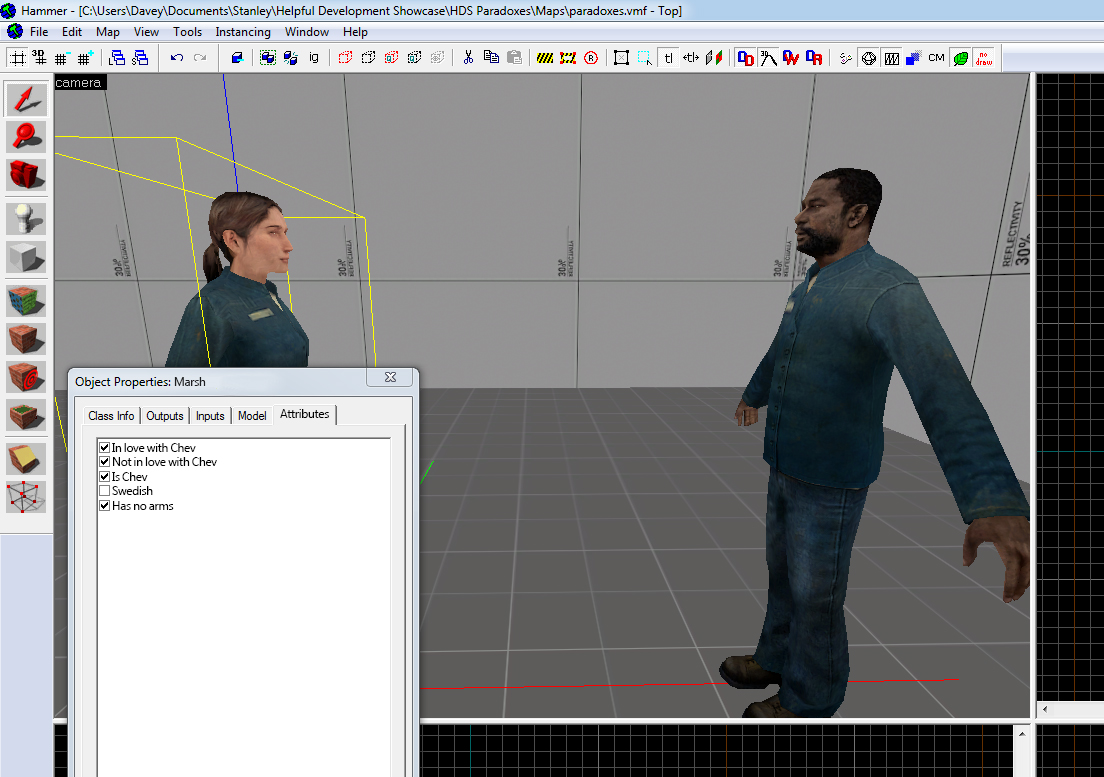Check the 'Swedish' checkbox
The image size is (1104, 777).
104,491
